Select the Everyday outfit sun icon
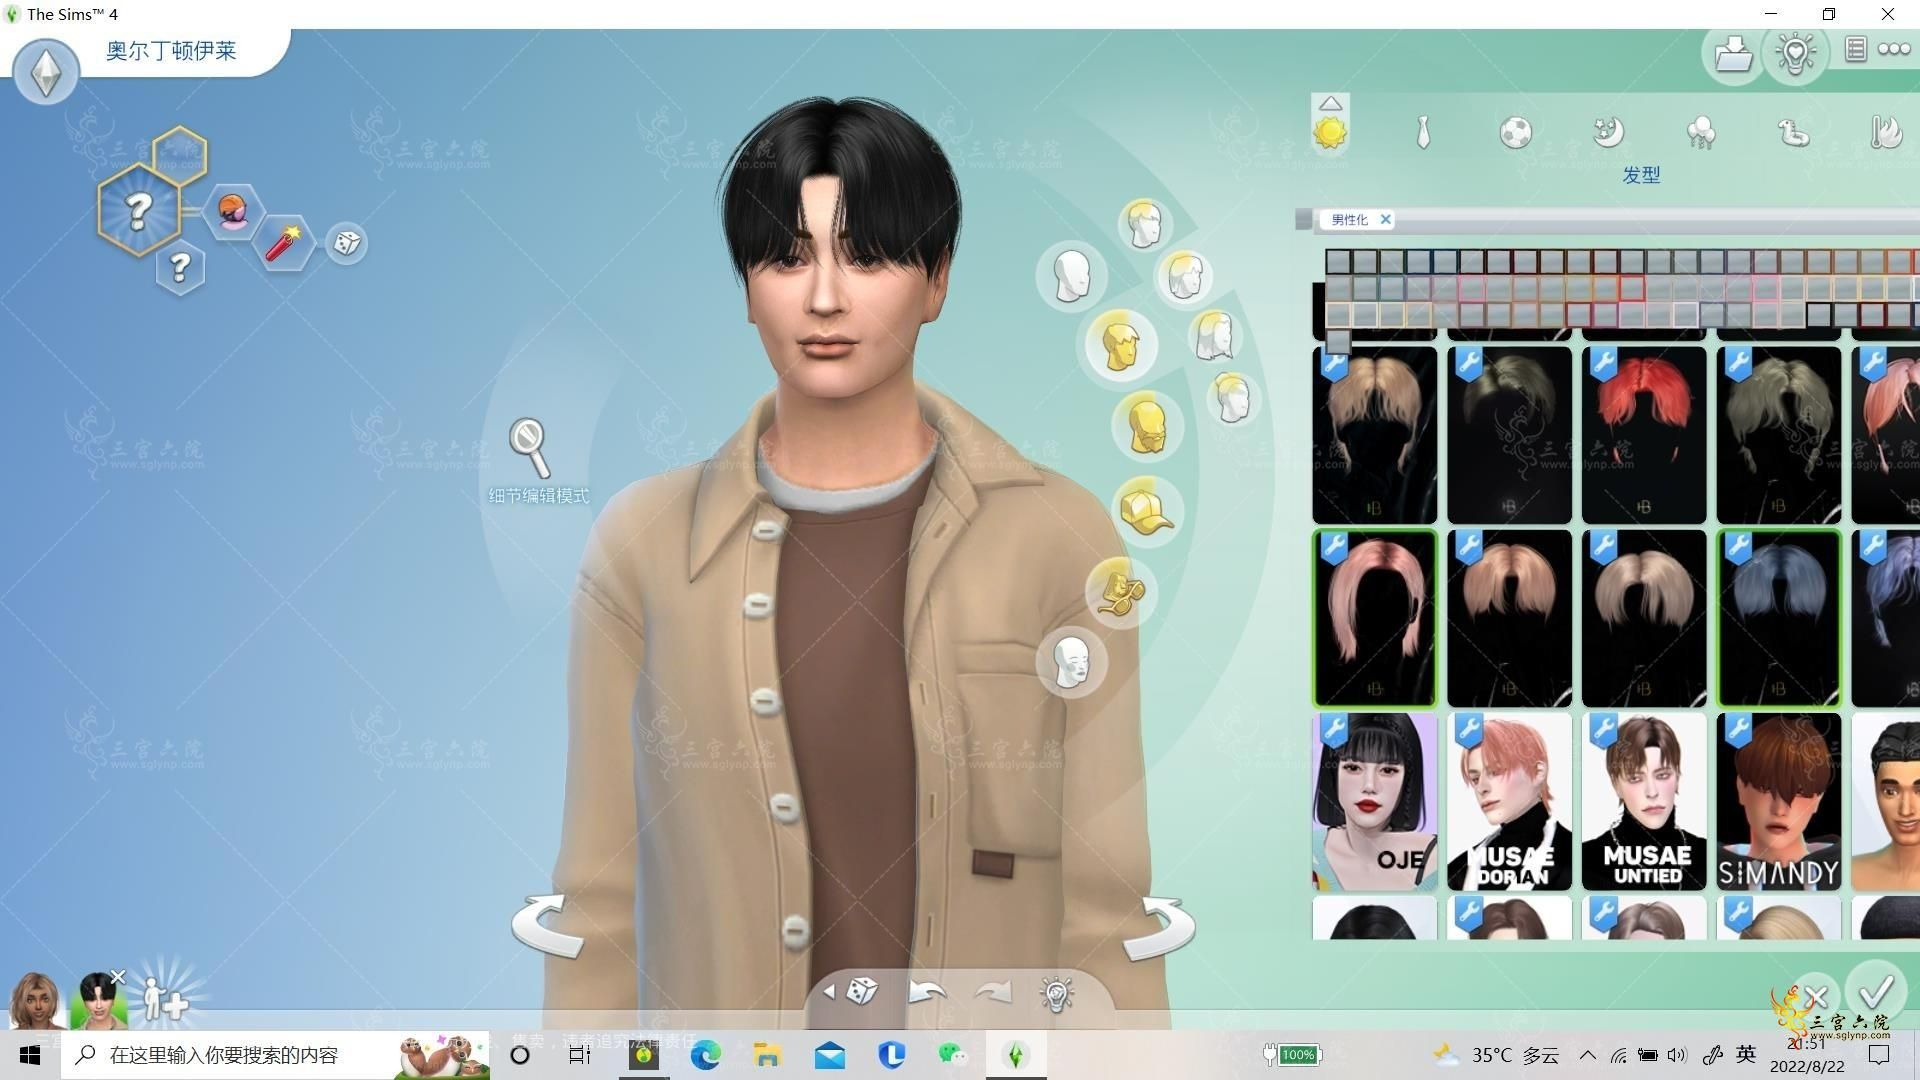Screen dimensions: 1920x1080 pos(1330,132)
